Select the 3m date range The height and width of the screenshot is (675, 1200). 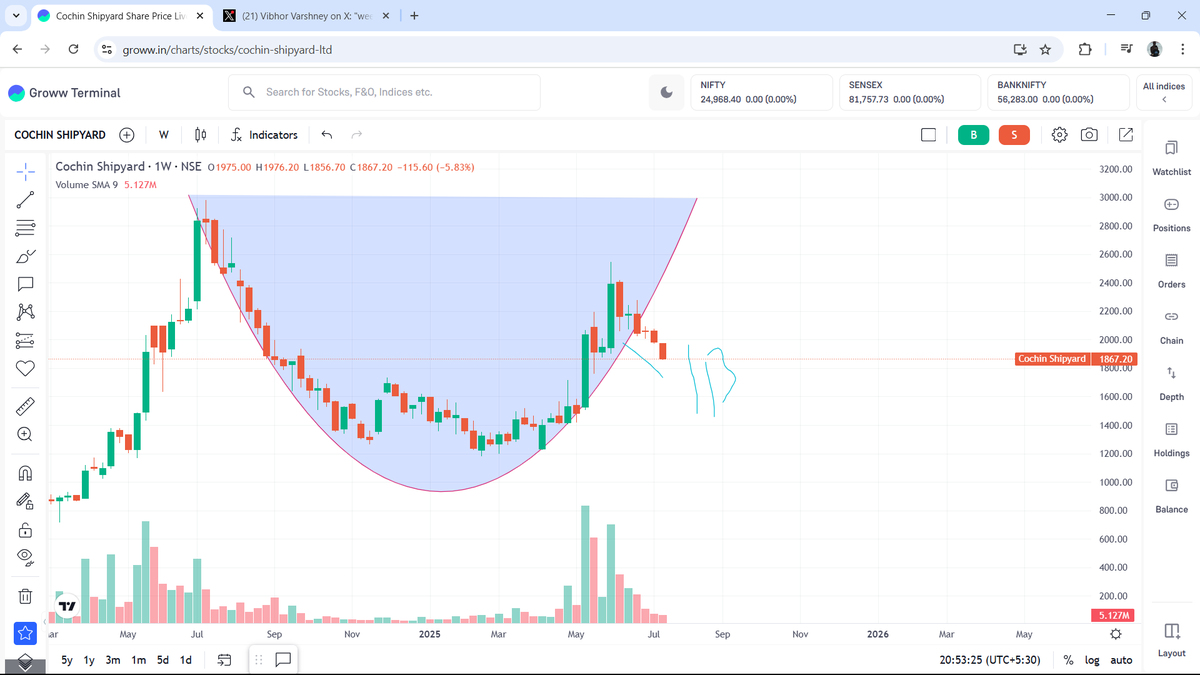coord(113,660)
